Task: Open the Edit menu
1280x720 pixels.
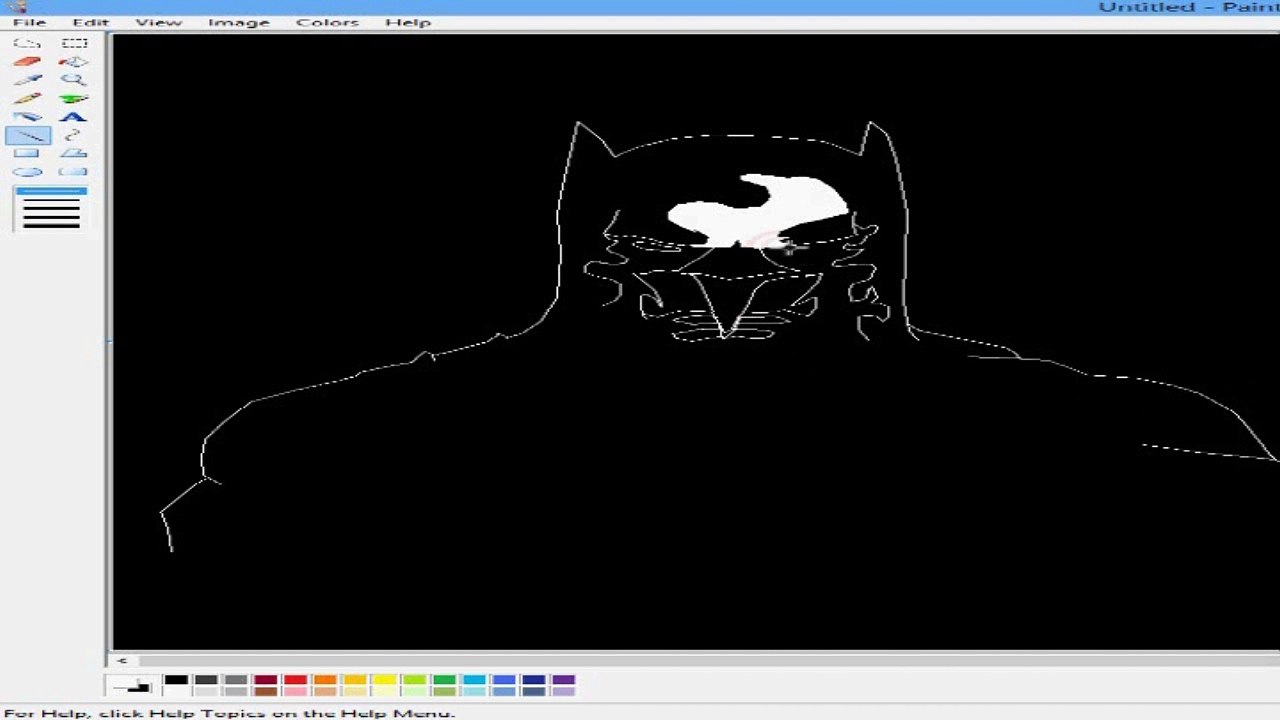Action: (x=90, y=22)
